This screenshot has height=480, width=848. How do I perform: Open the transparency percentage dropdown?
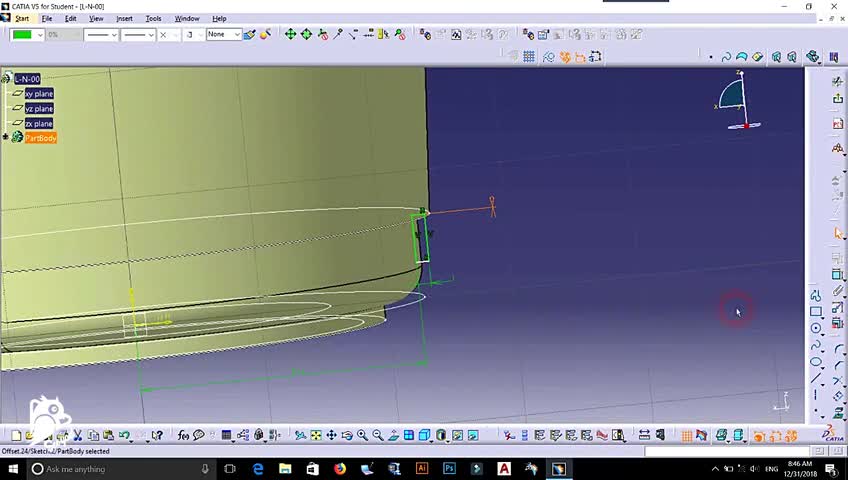[x=64, y=35]
